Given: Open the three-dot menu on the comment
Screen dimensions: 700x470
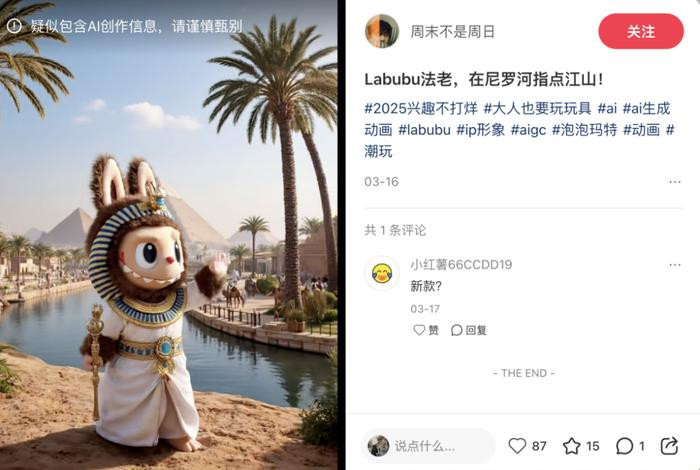Looking at the screenshot, I should coord(675,265).
